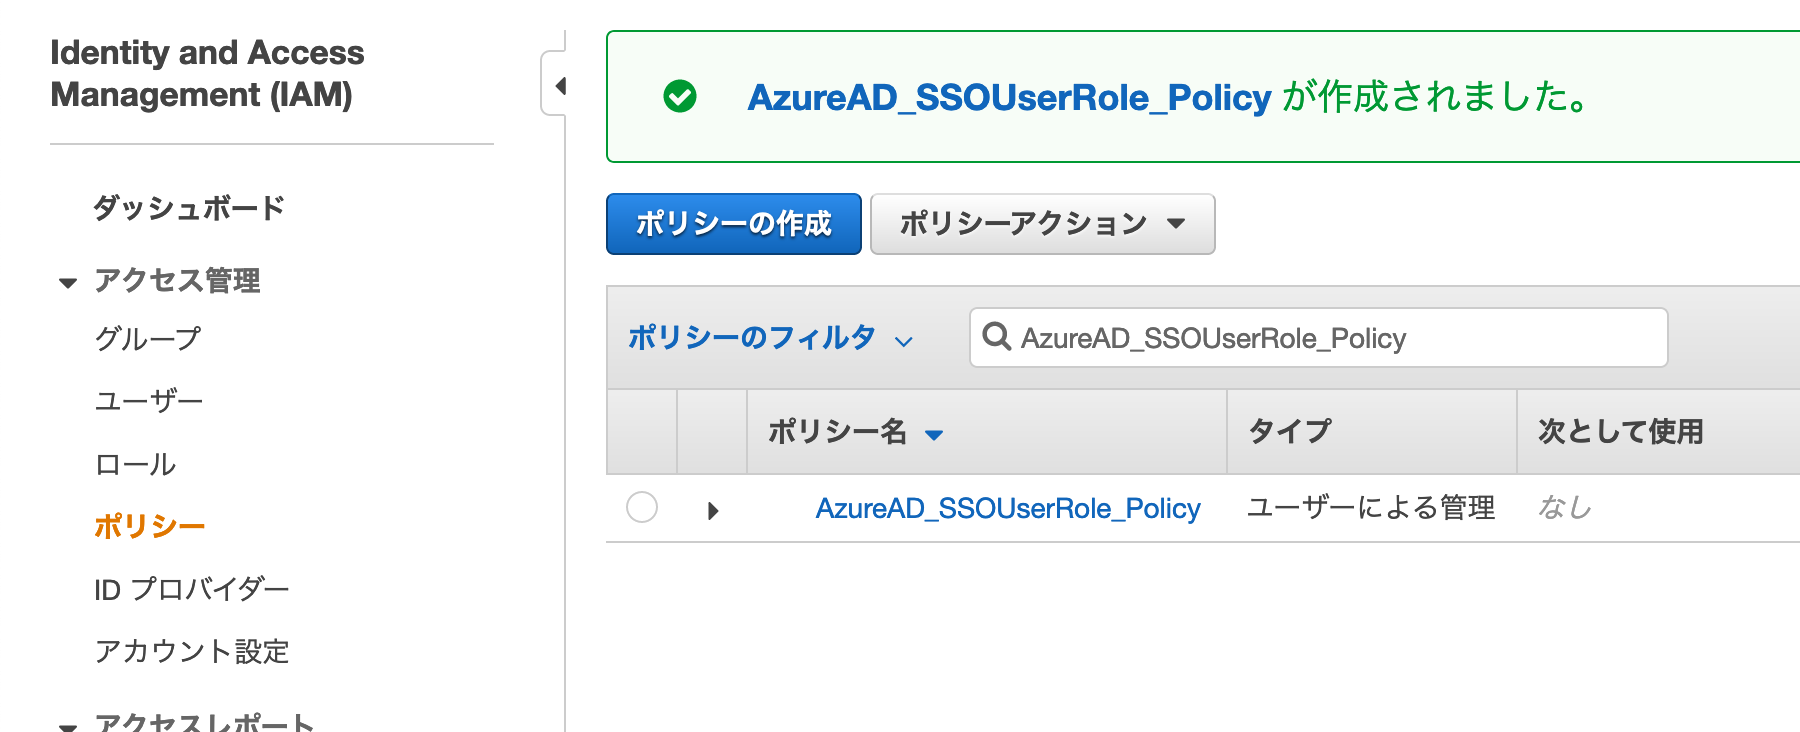Open アカウント設定 in the sidebar
Viewport: 1800px width, 732px height.
click(x=192, y=651)
